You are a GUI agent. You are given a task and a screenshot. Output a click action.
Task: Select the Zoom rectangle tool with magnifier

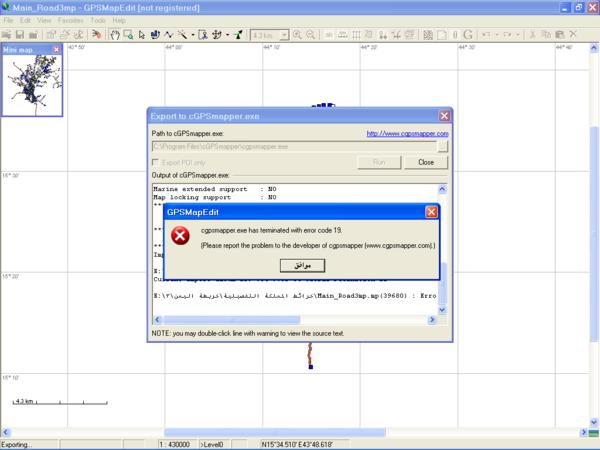[x=128, y=35]
